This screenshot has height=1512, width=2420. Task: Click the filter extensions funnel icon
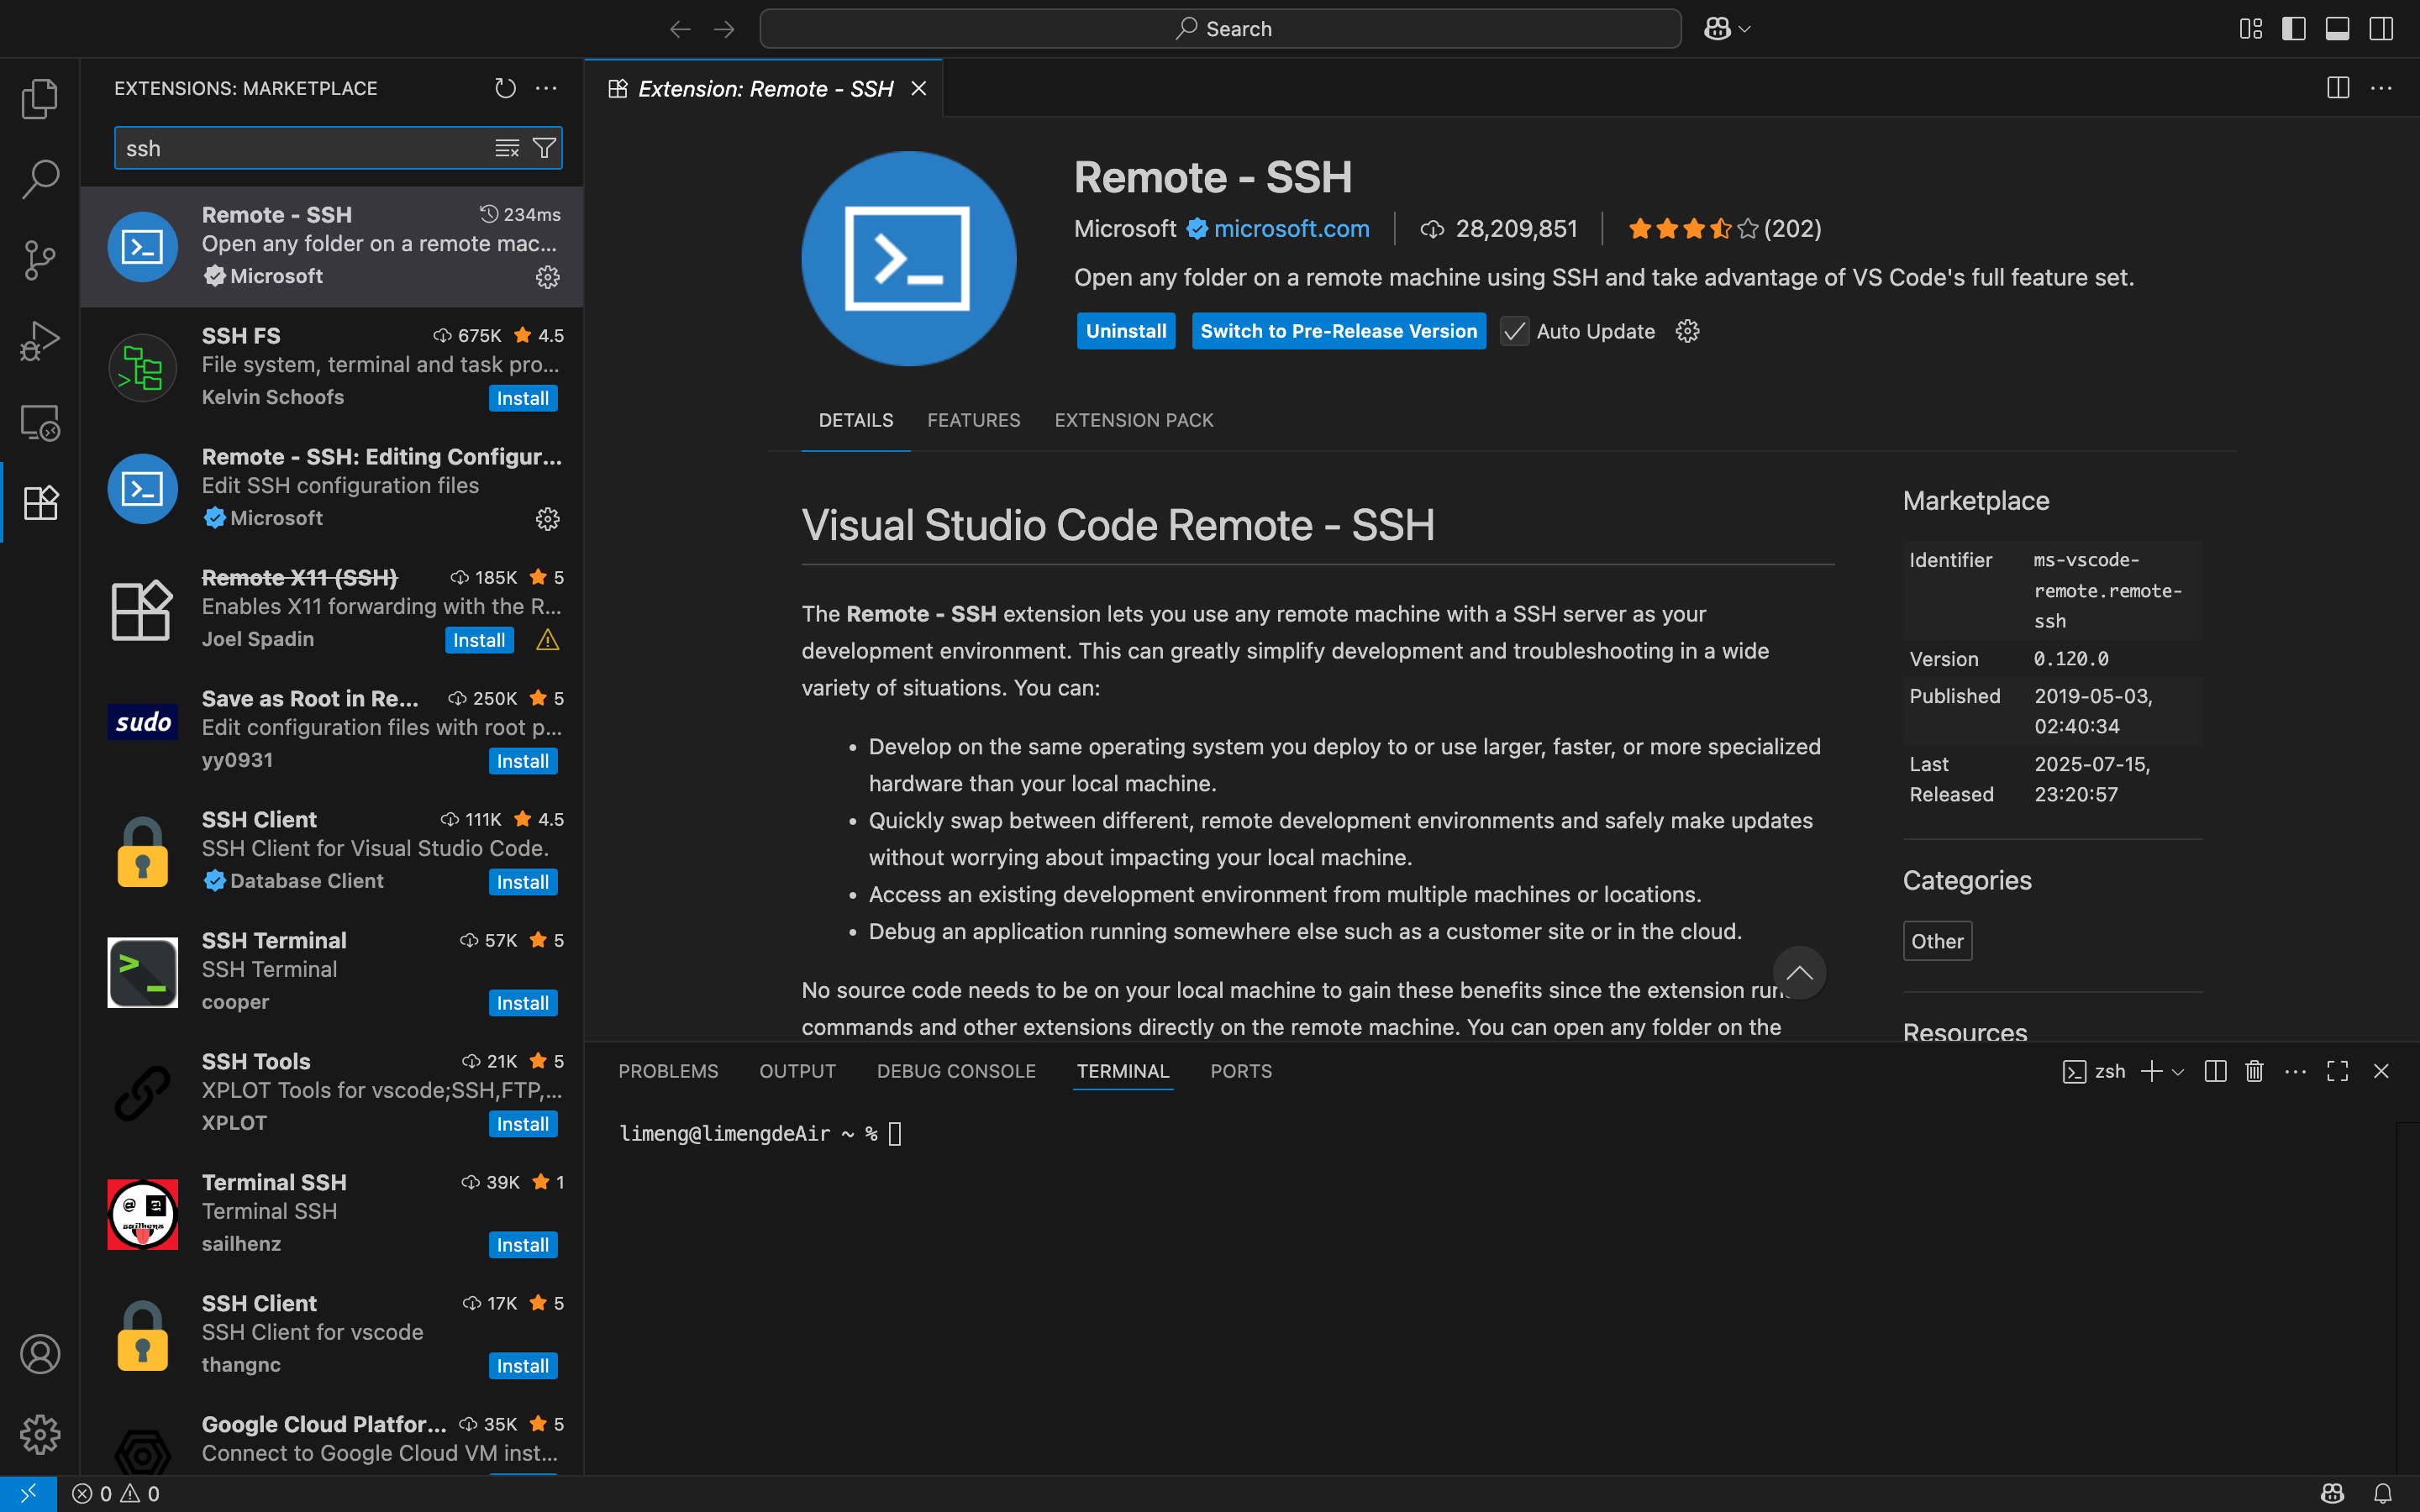pos(544,148)
